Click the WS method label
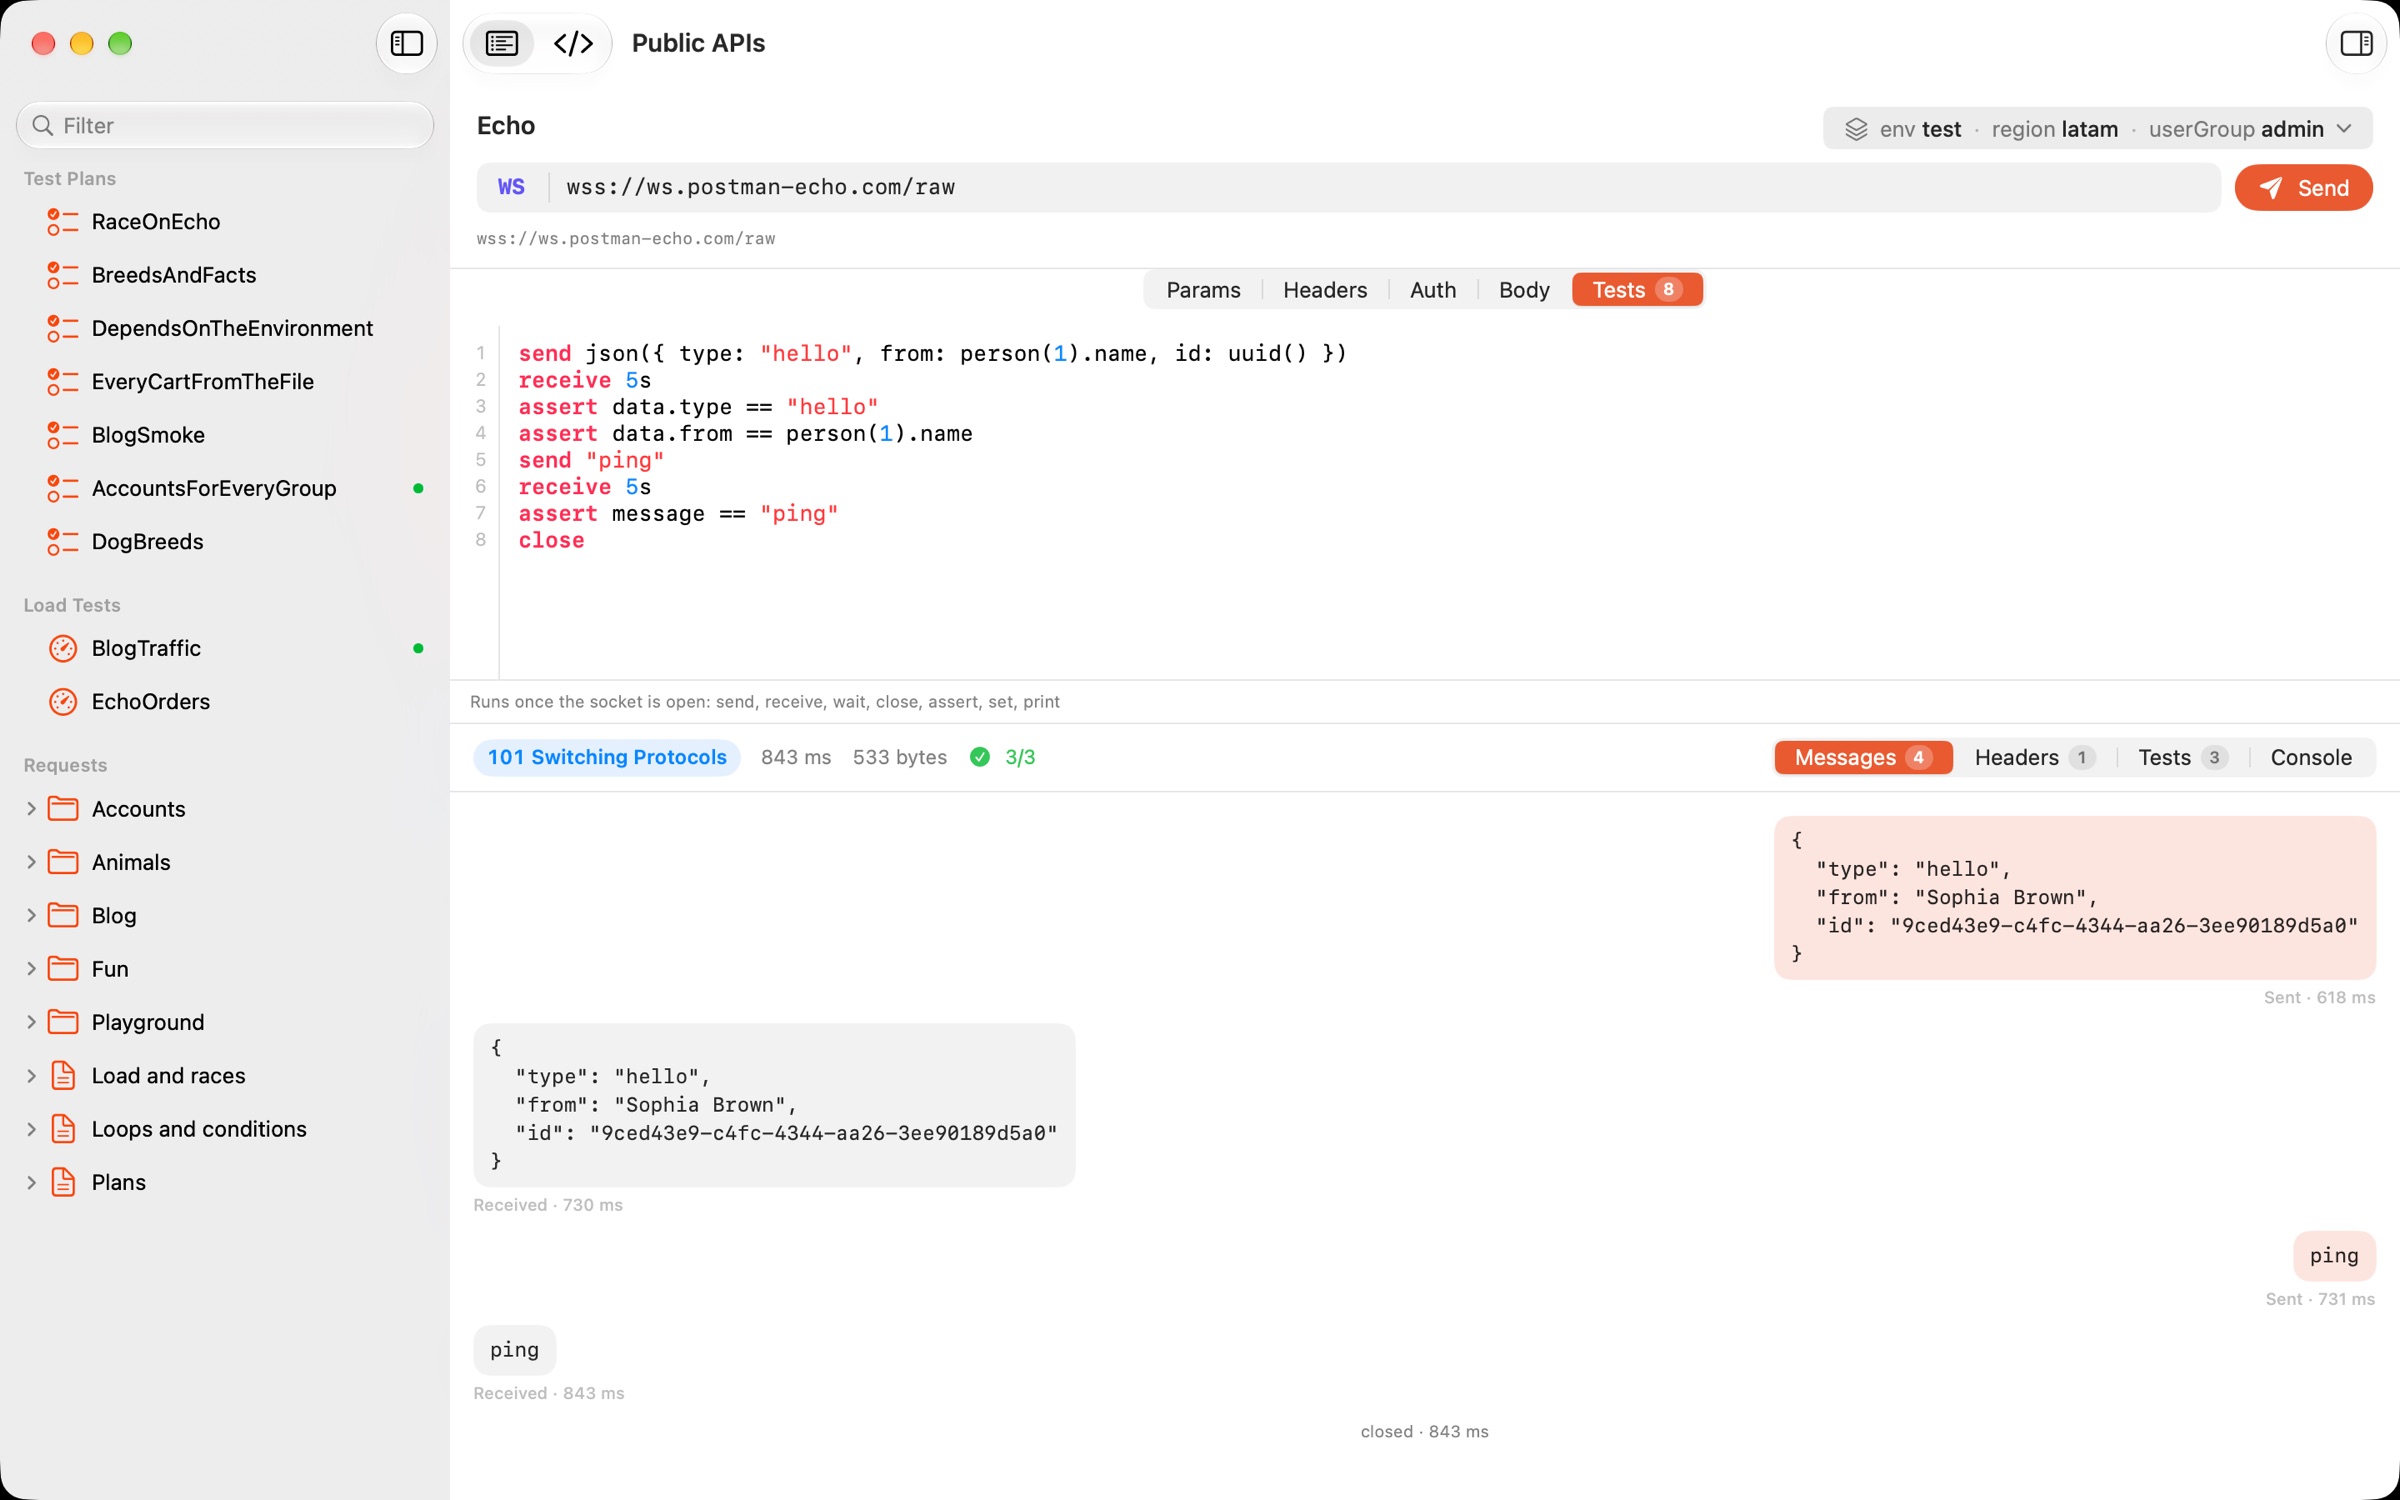 [511, 187]
